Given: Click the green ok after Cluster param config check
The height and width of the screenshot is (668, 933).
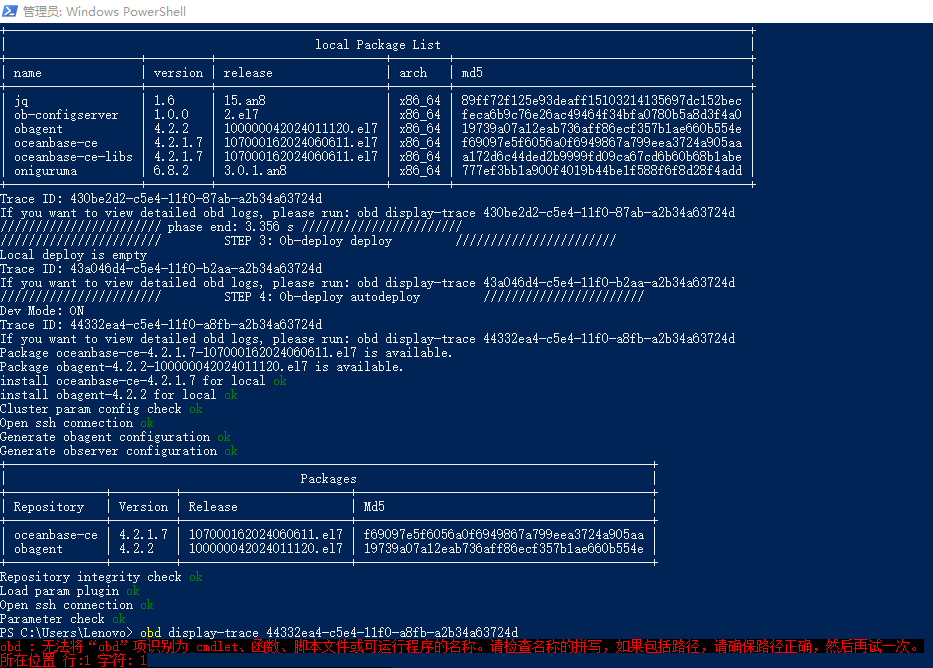Looking at the screenshot, I should point(196,409).
